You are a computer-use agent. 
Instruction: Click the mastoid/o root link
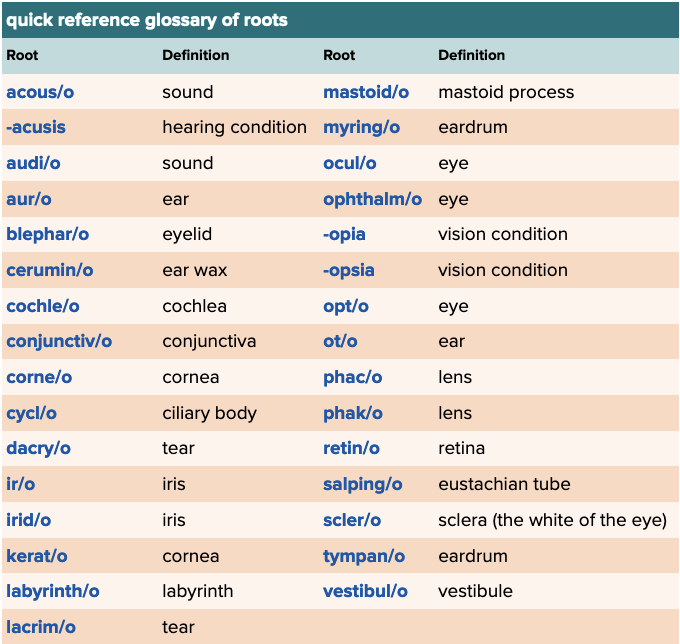[366, 92]
